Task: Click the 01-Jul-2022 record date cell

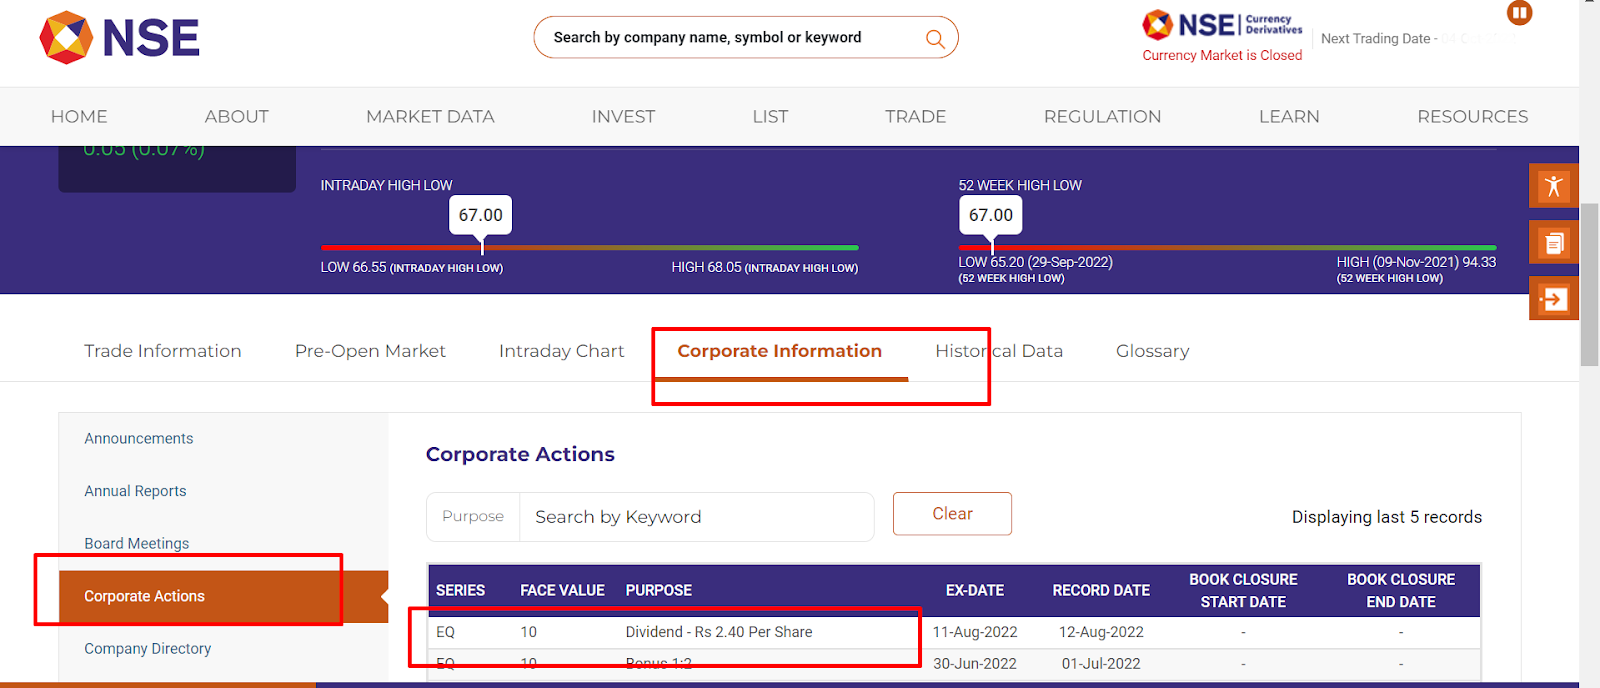Action: (1101, 664)
